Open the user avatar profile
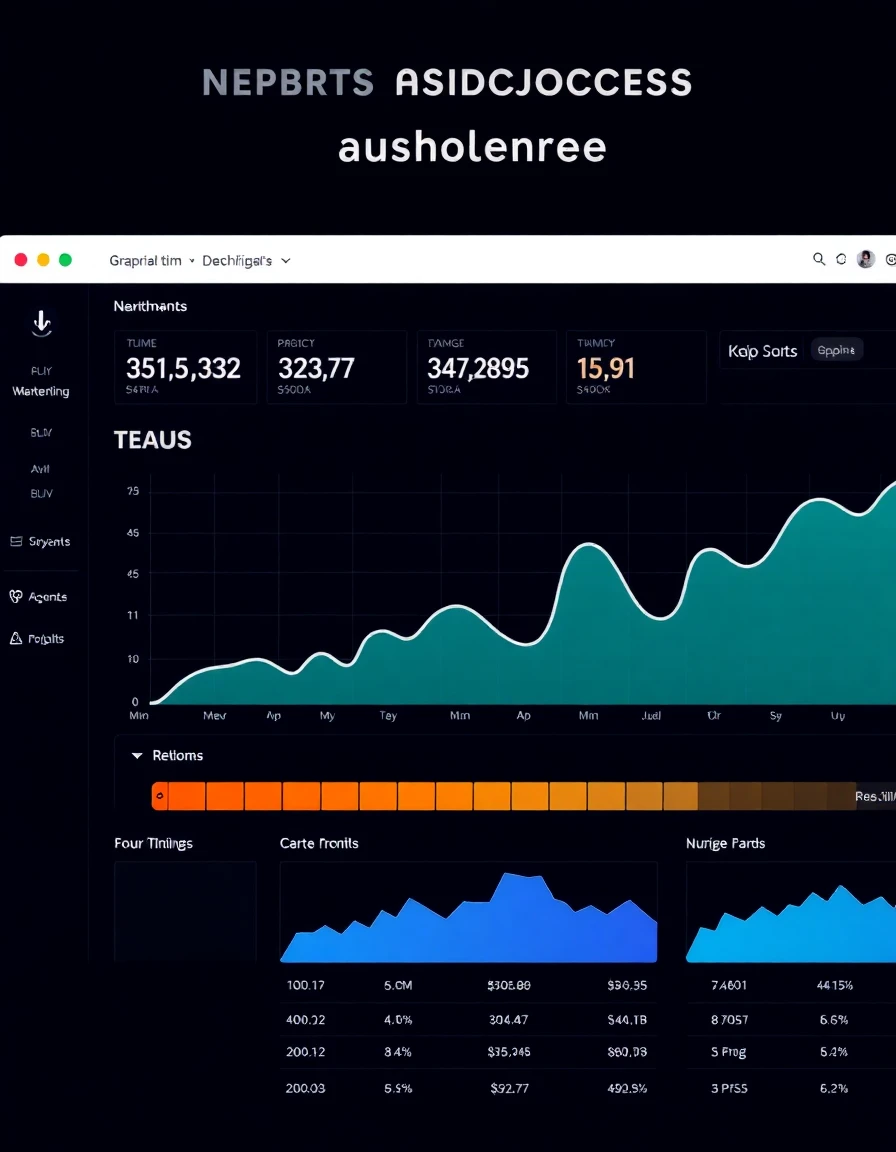 866,259
